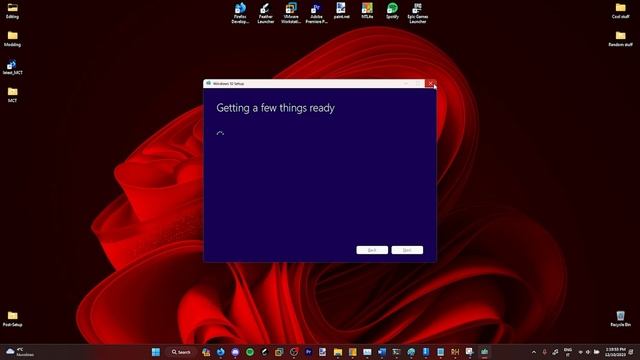Open the notification center bell icon
Image resolution: width=640 pixels, height=360 pixels.
tap(631, 352)
